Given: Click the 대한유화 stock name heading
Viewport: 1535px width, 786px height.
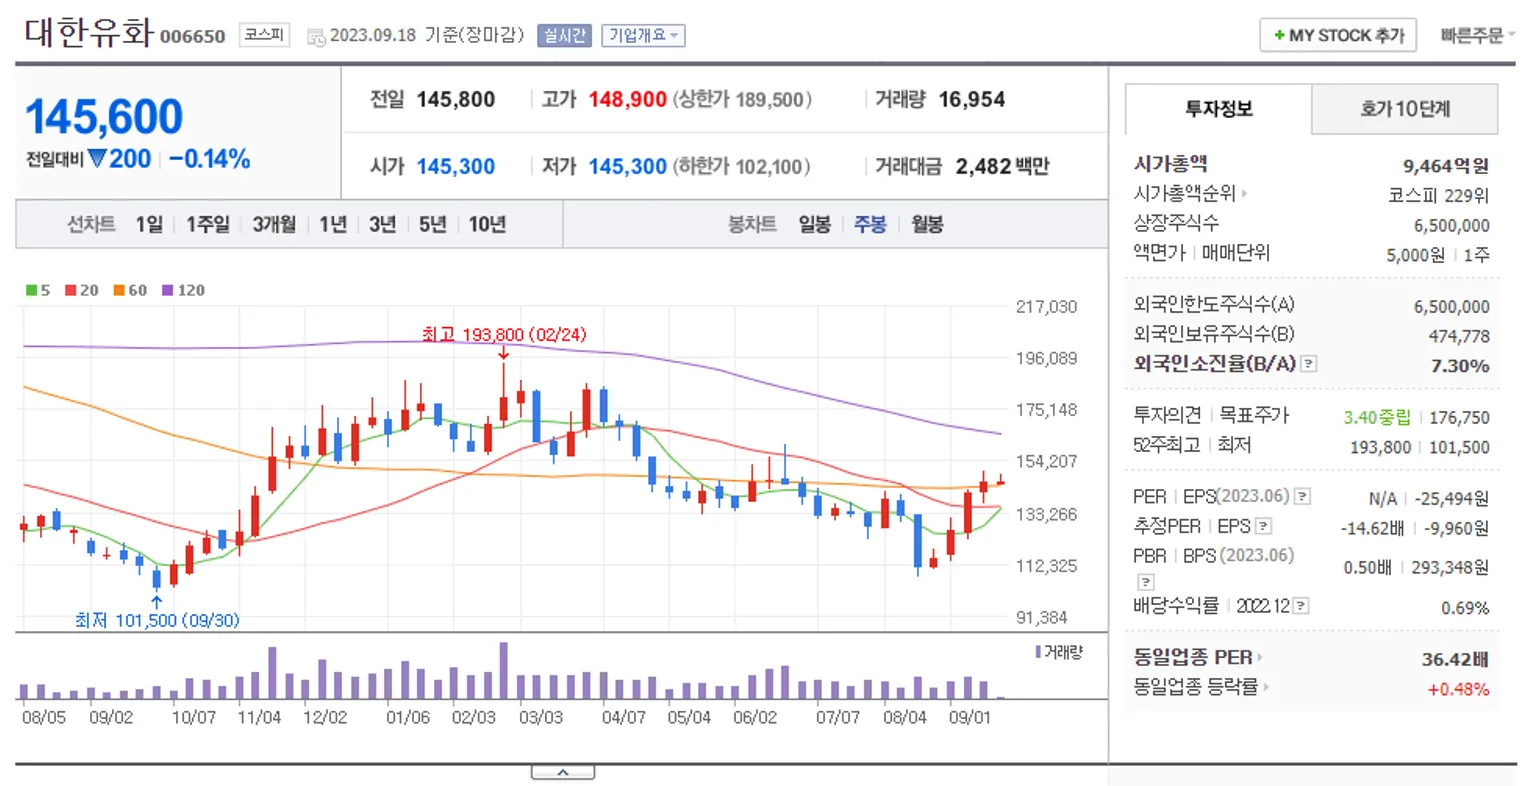Looking at the screenshot, I should pyautogui.click(x=88, y=32).
